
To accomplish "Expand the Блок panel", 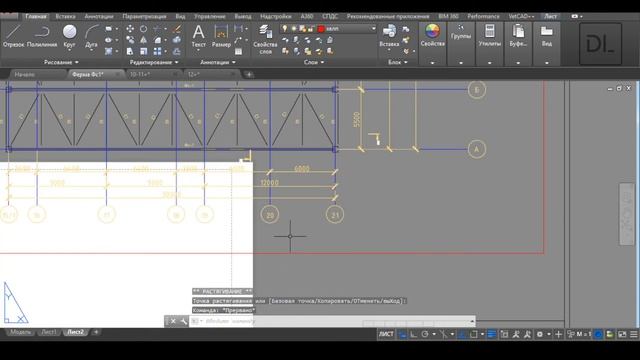I will [398, 62].
